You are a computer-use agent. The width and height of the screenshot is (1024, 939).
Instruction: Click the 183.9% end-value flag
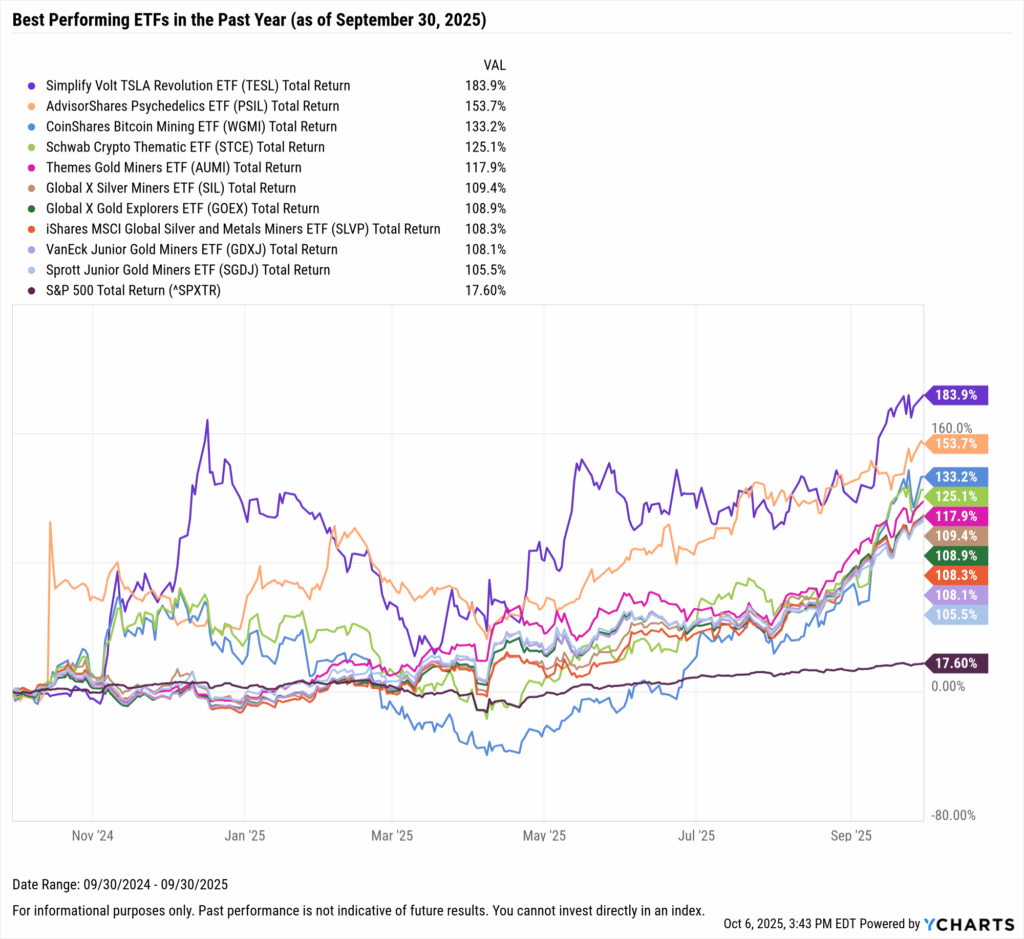957,395
